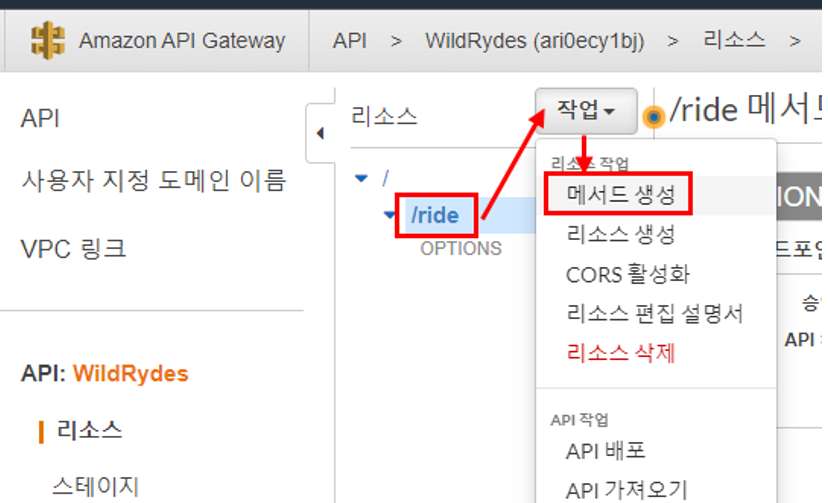This screenshot has width=828, height=503.
Task: Select 리소스 under API WildRydes
Action: click(x=89, y=430)
